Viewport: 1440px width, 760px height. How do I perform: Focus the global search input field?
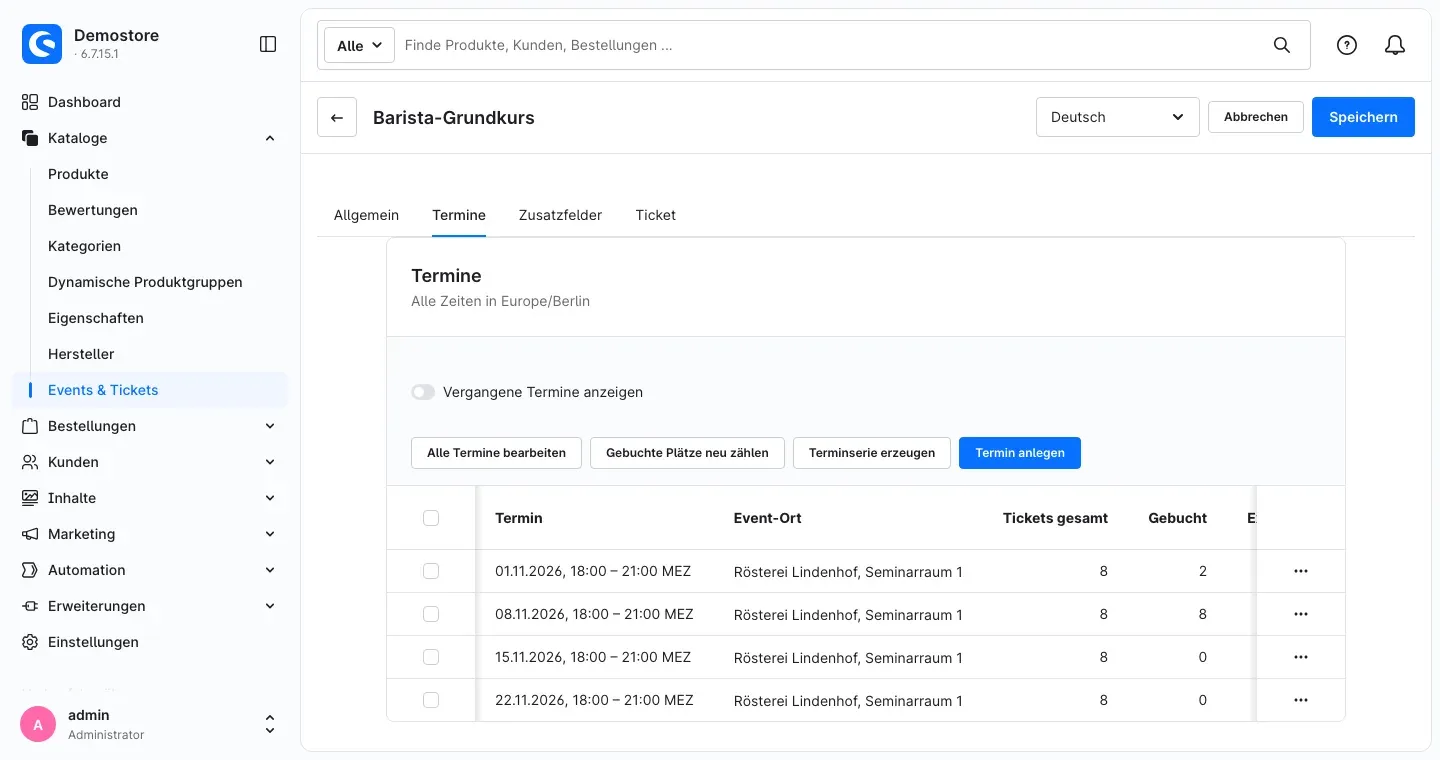tap(830, 45)
